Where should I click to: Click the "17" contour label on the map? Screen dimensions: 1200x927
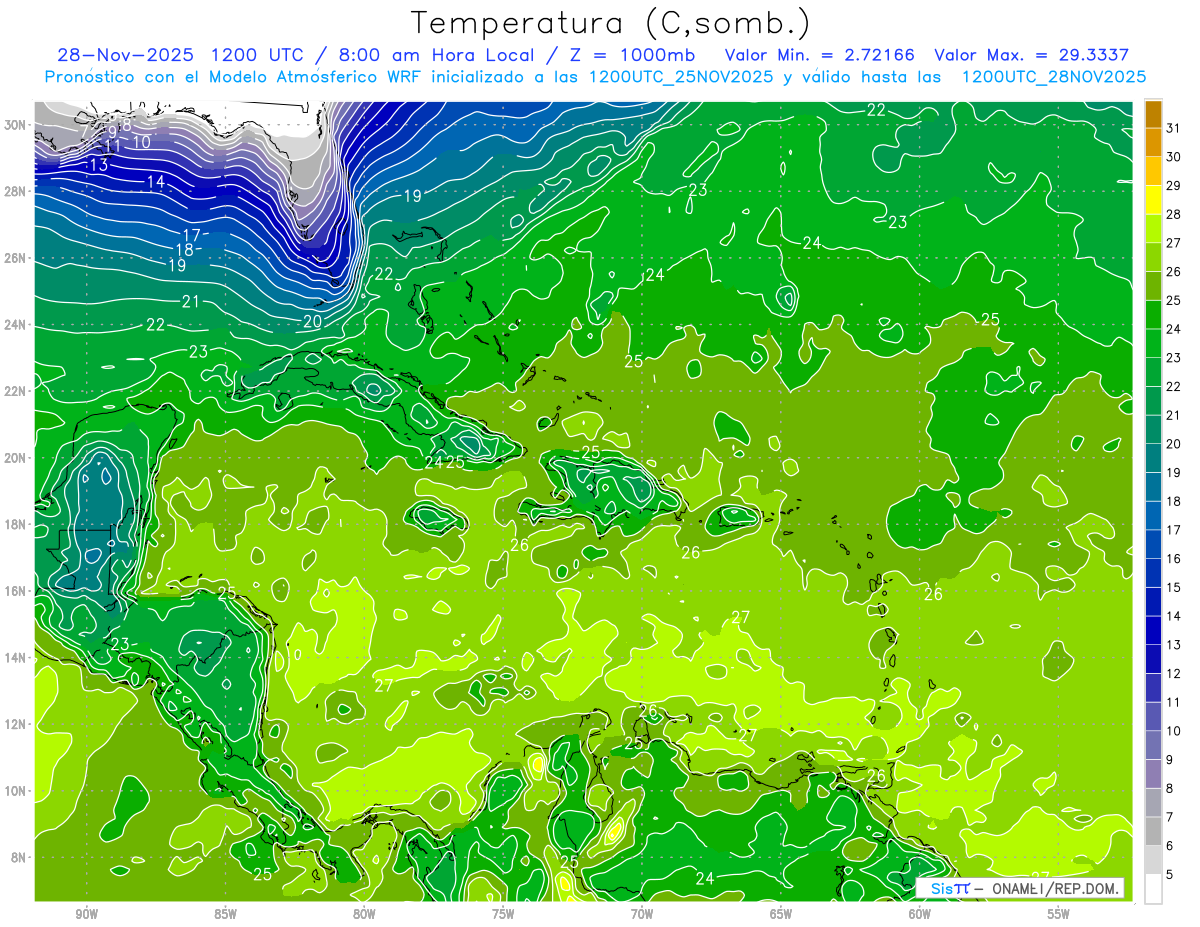(192, 235)
